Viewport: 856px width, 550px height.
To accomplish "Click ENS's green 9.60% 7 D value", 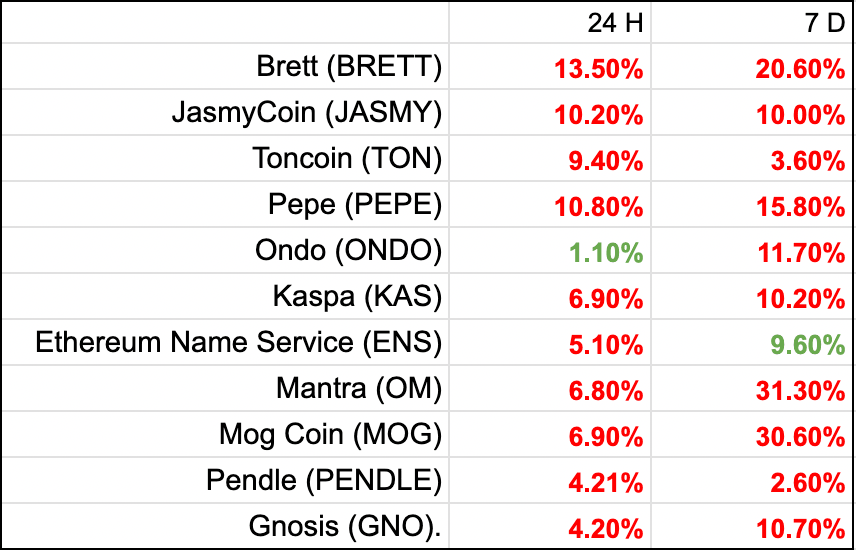I will [809, 344].
